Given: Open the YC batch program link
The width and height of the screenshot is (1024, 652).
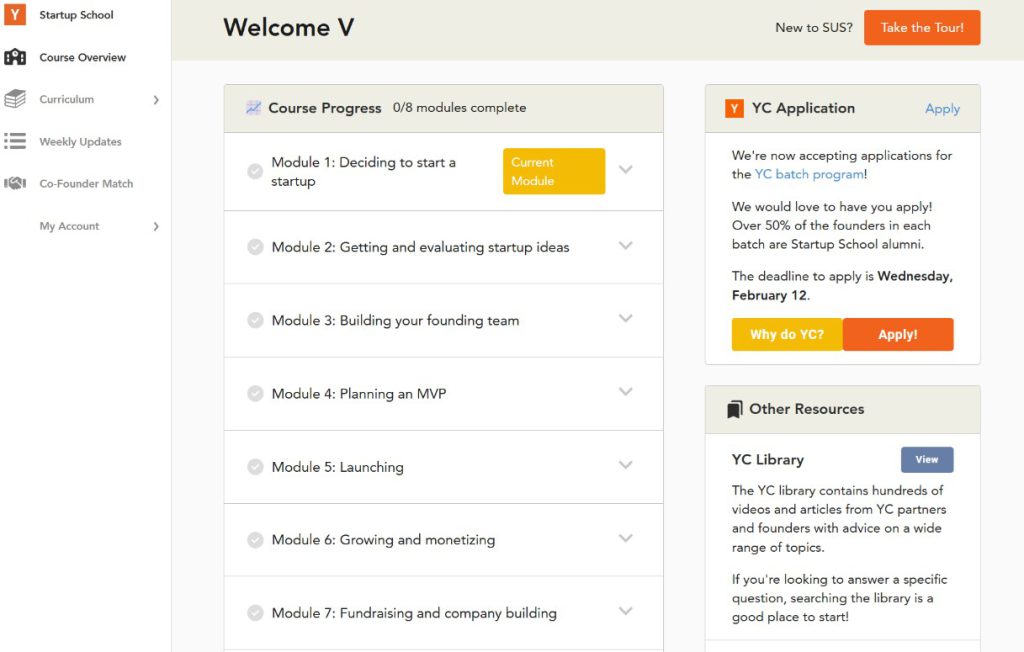Looking at the screenshot, I should coord(808,174).
